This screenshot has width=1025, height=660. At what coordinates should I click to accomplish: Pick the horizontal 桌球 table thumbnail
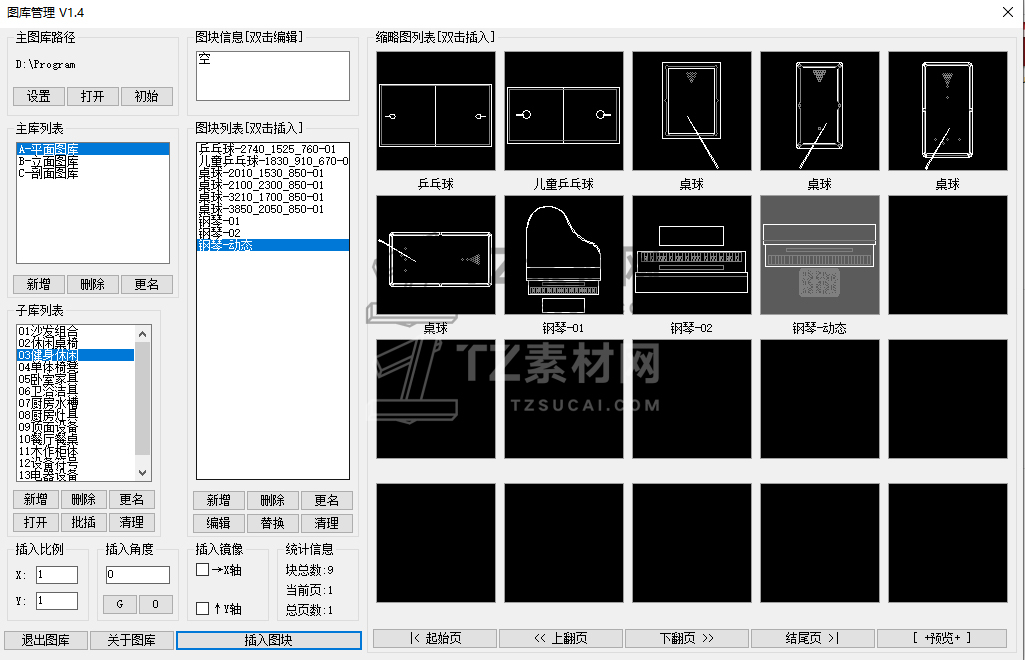[436, 255]
